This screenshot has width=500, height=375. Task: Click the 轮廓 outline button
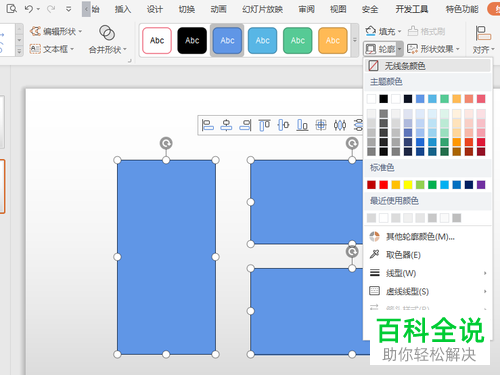[380, 49]
